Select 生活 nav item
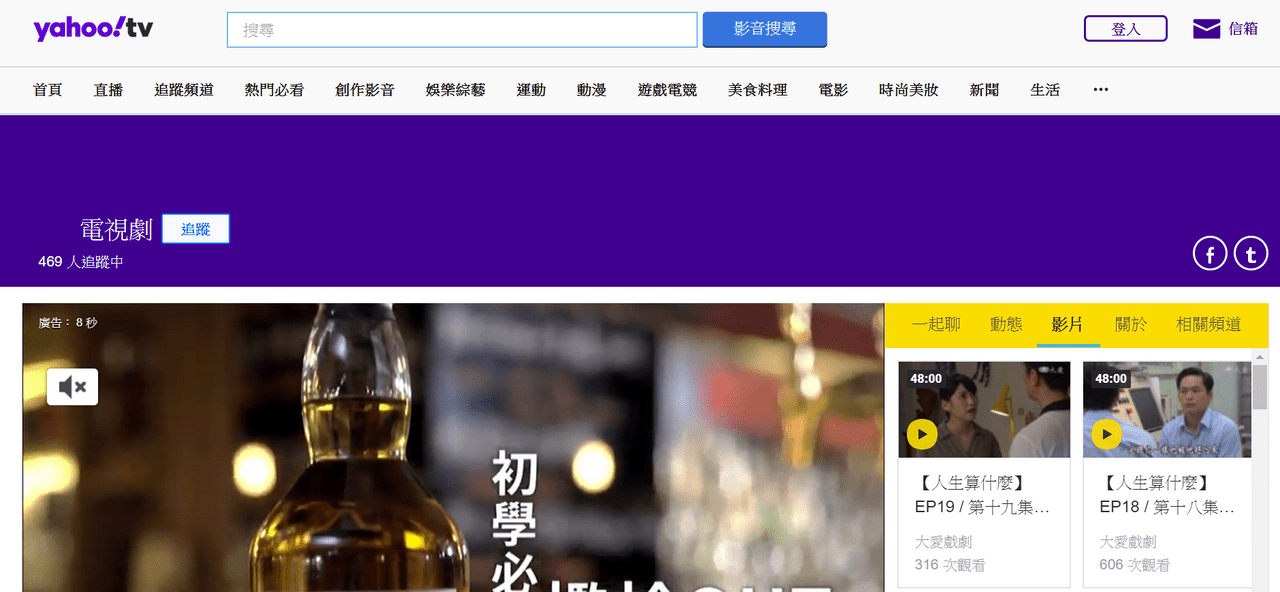Image resolution: width=1280 pixels, height=592 pixels. (1045, 90)
